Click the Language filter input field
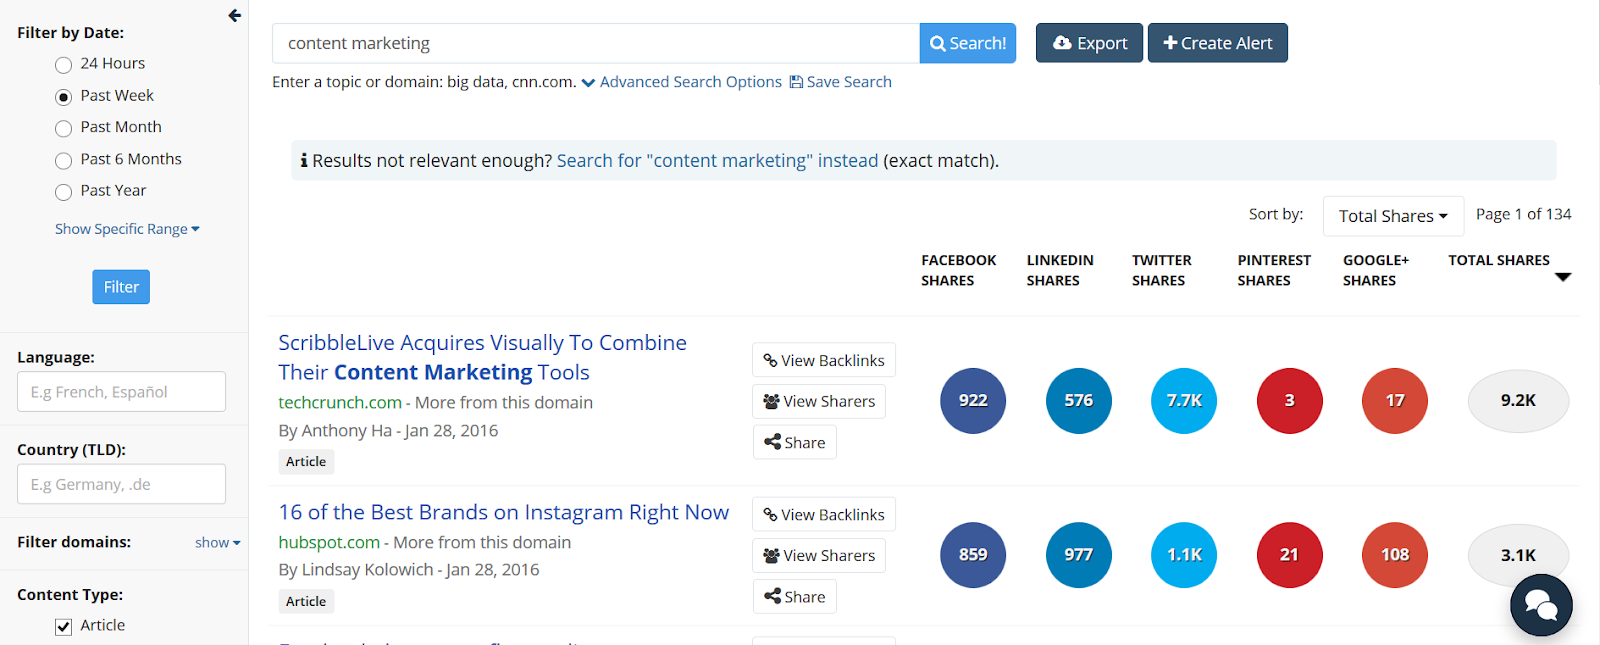 tap(121, 392)
